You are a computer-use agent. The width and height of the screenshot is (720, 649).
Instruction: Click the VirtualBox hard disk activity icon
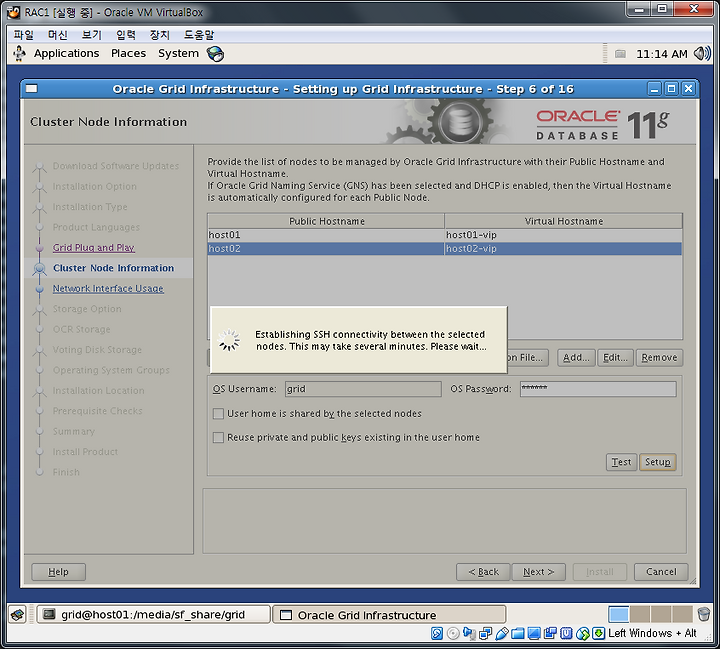[437, 633]
